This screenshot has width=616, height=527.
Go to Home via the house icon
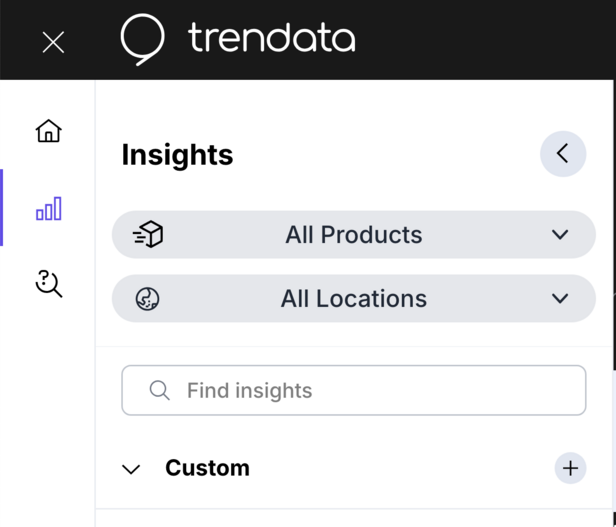pyautogui.click(x=48, y=131)
